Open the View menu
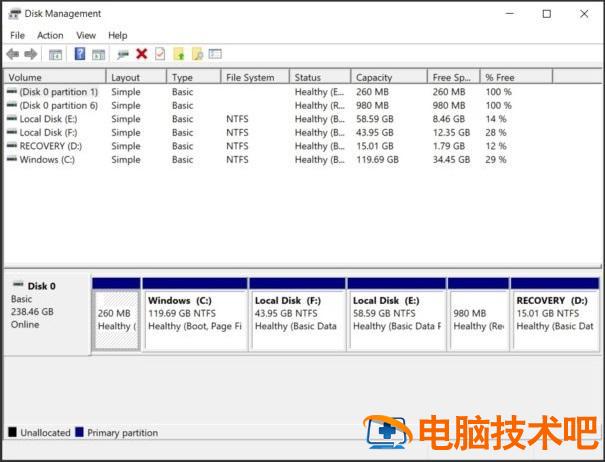 (x=86, y=36)
